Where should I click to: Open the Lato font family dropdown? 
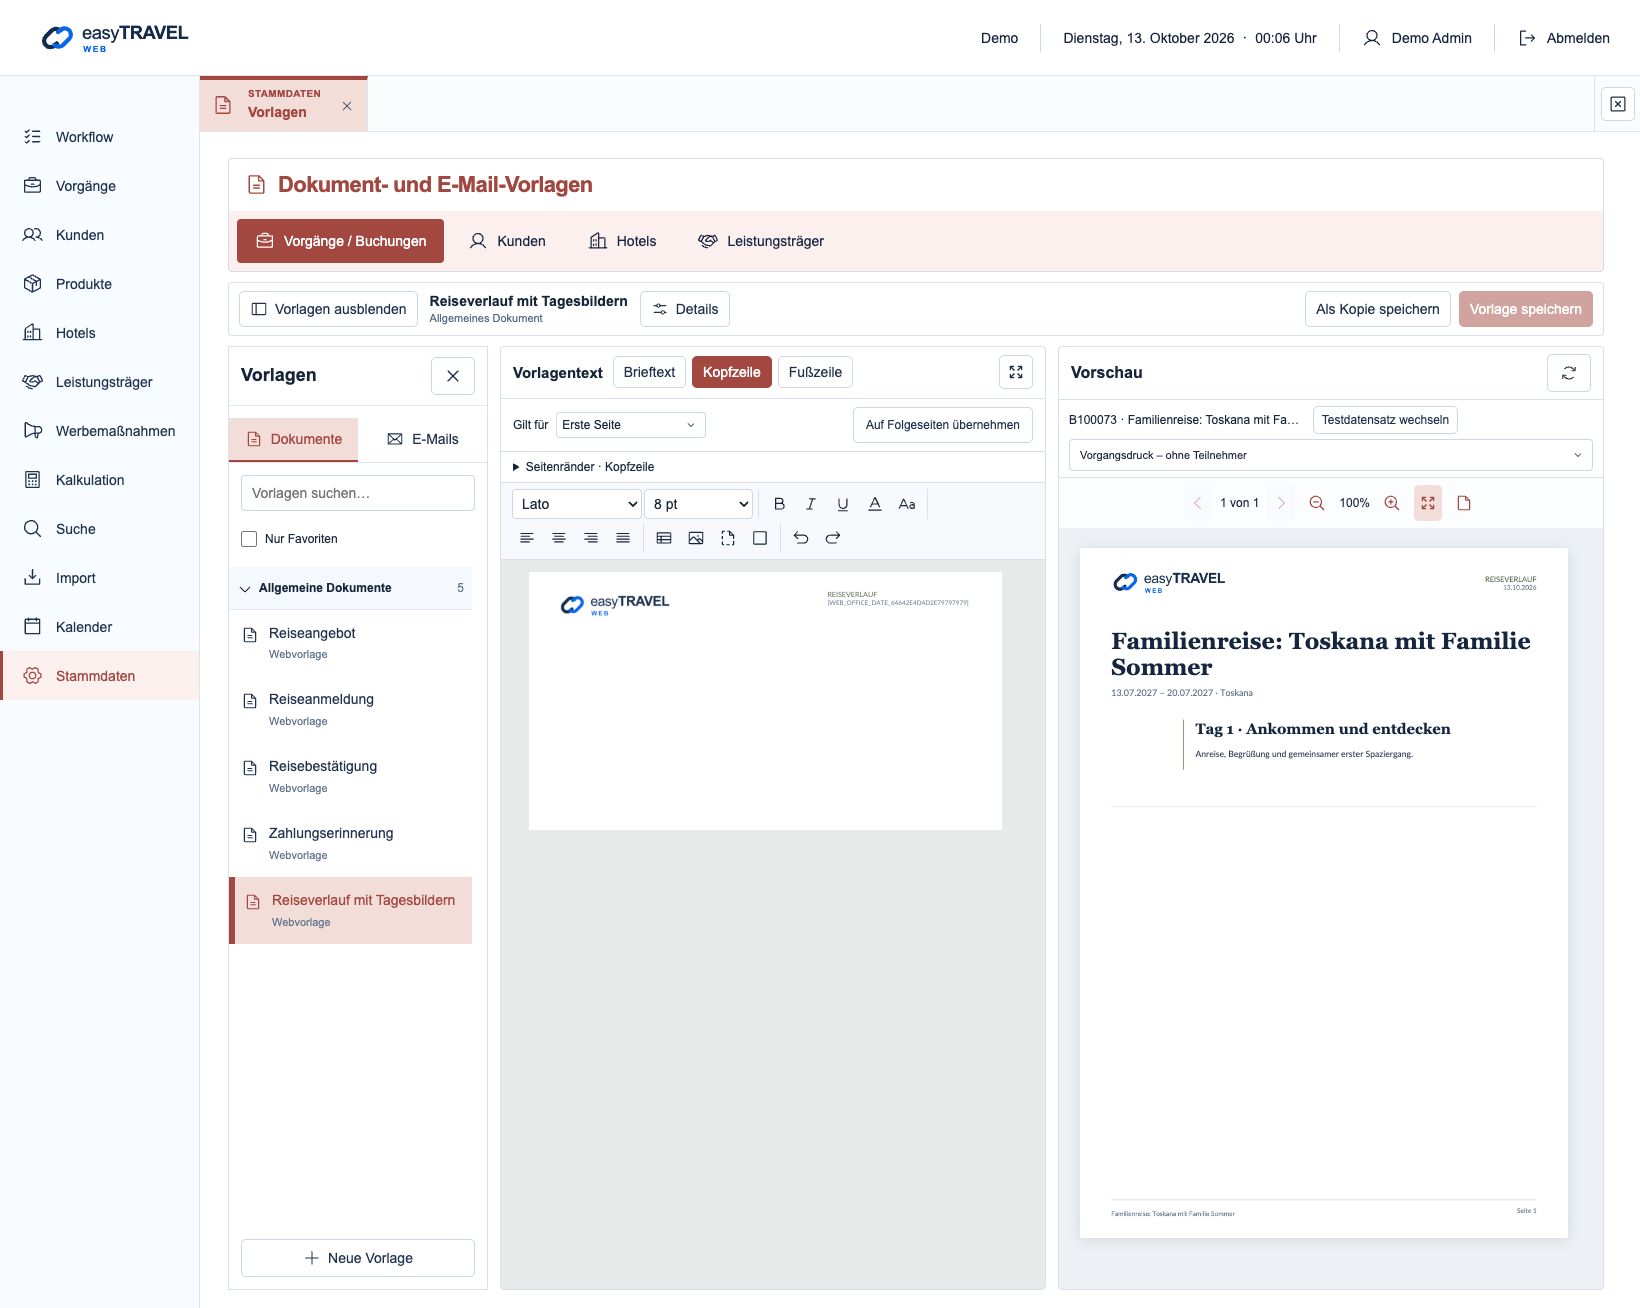(x=577, y=504)
